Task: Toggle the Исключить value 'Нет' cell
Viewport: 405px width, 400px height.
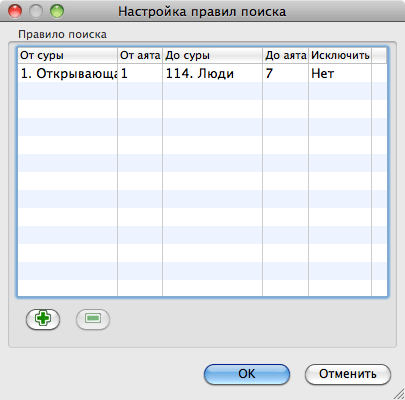Action: coord(340,73)
